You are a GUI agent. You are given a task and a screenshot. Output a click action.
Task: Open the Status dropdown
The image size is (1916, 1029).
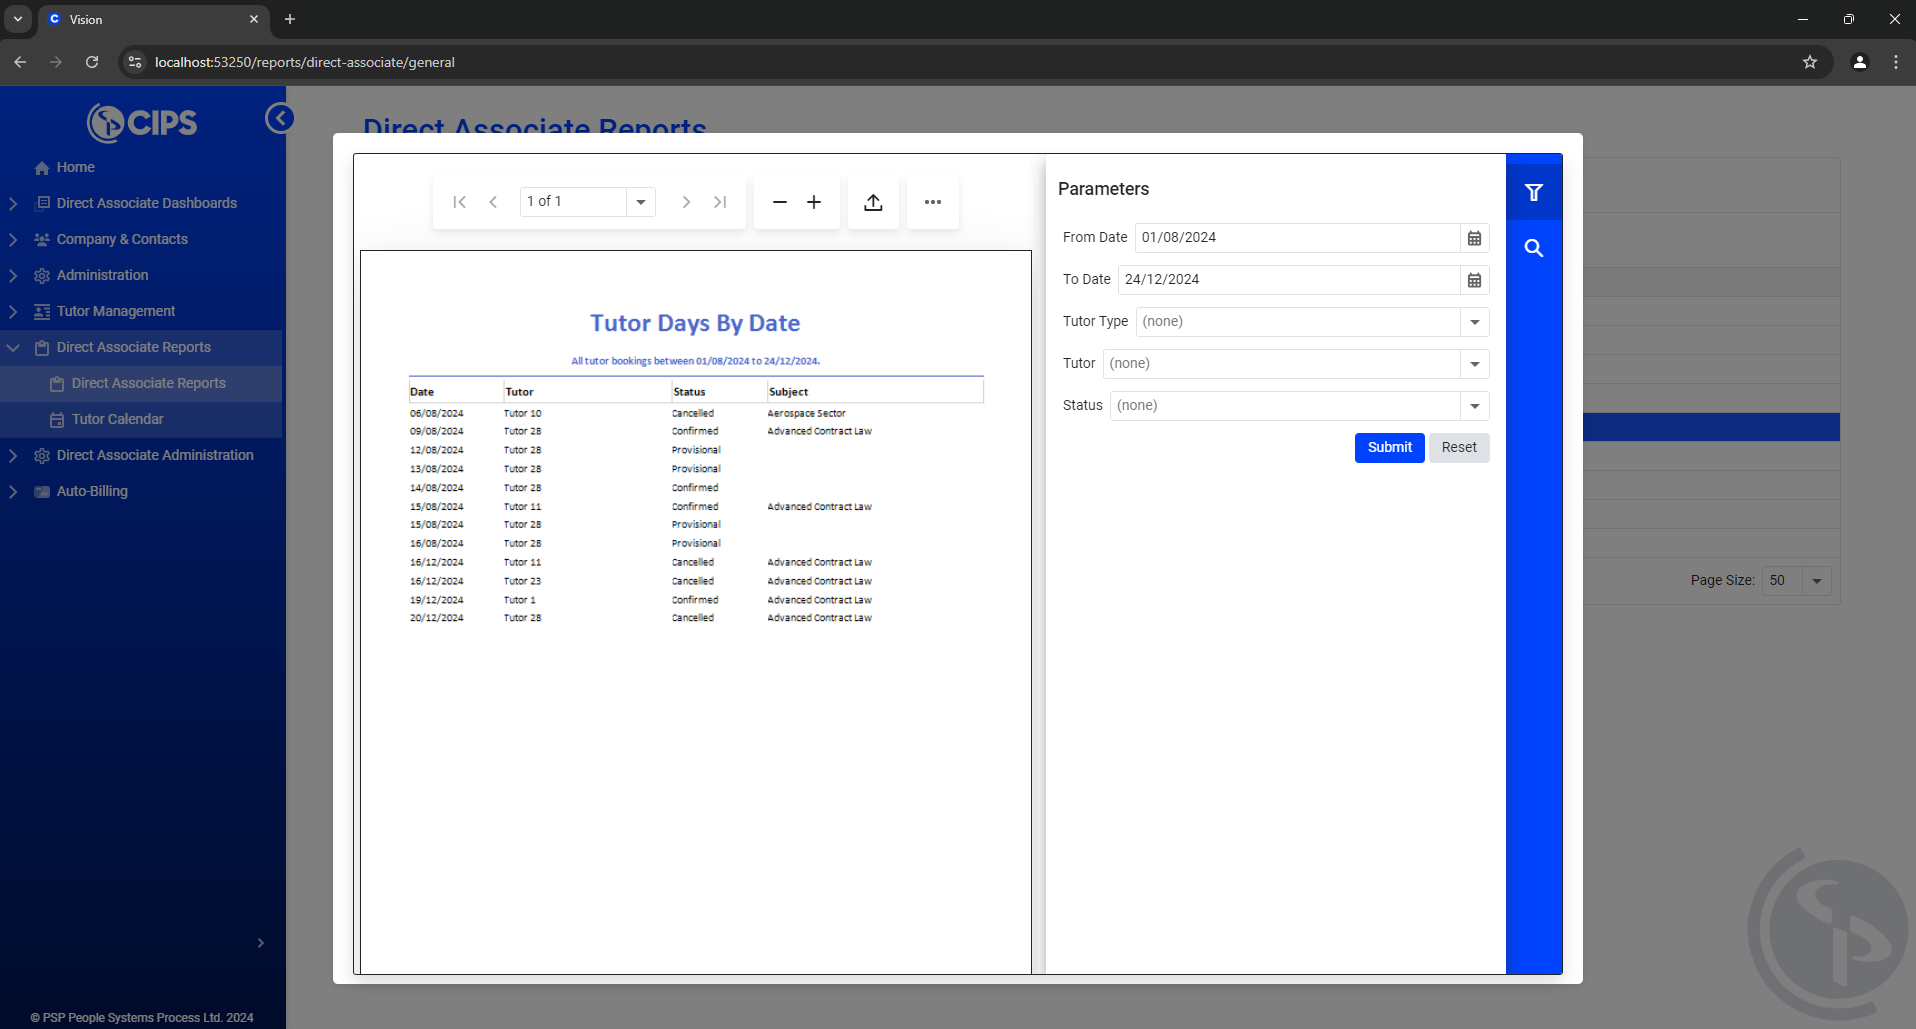[x=1474, y=406]
